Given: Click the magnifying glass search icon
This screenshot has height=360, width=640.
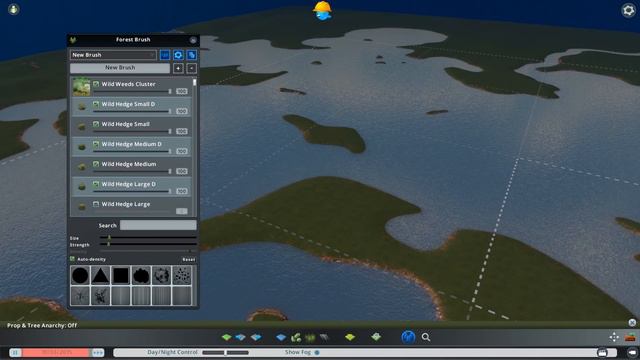Looking at the screenshot, I should (426, 337).
